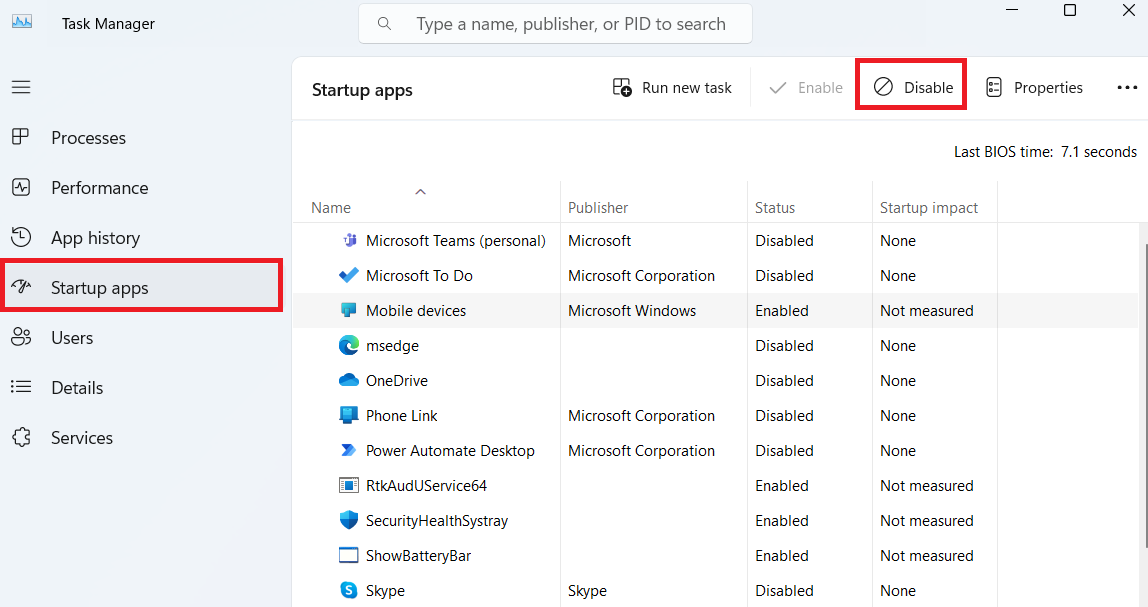Open Properties from the toolbar
This screenshot has height=607, width=1148.
(1034, 88)
